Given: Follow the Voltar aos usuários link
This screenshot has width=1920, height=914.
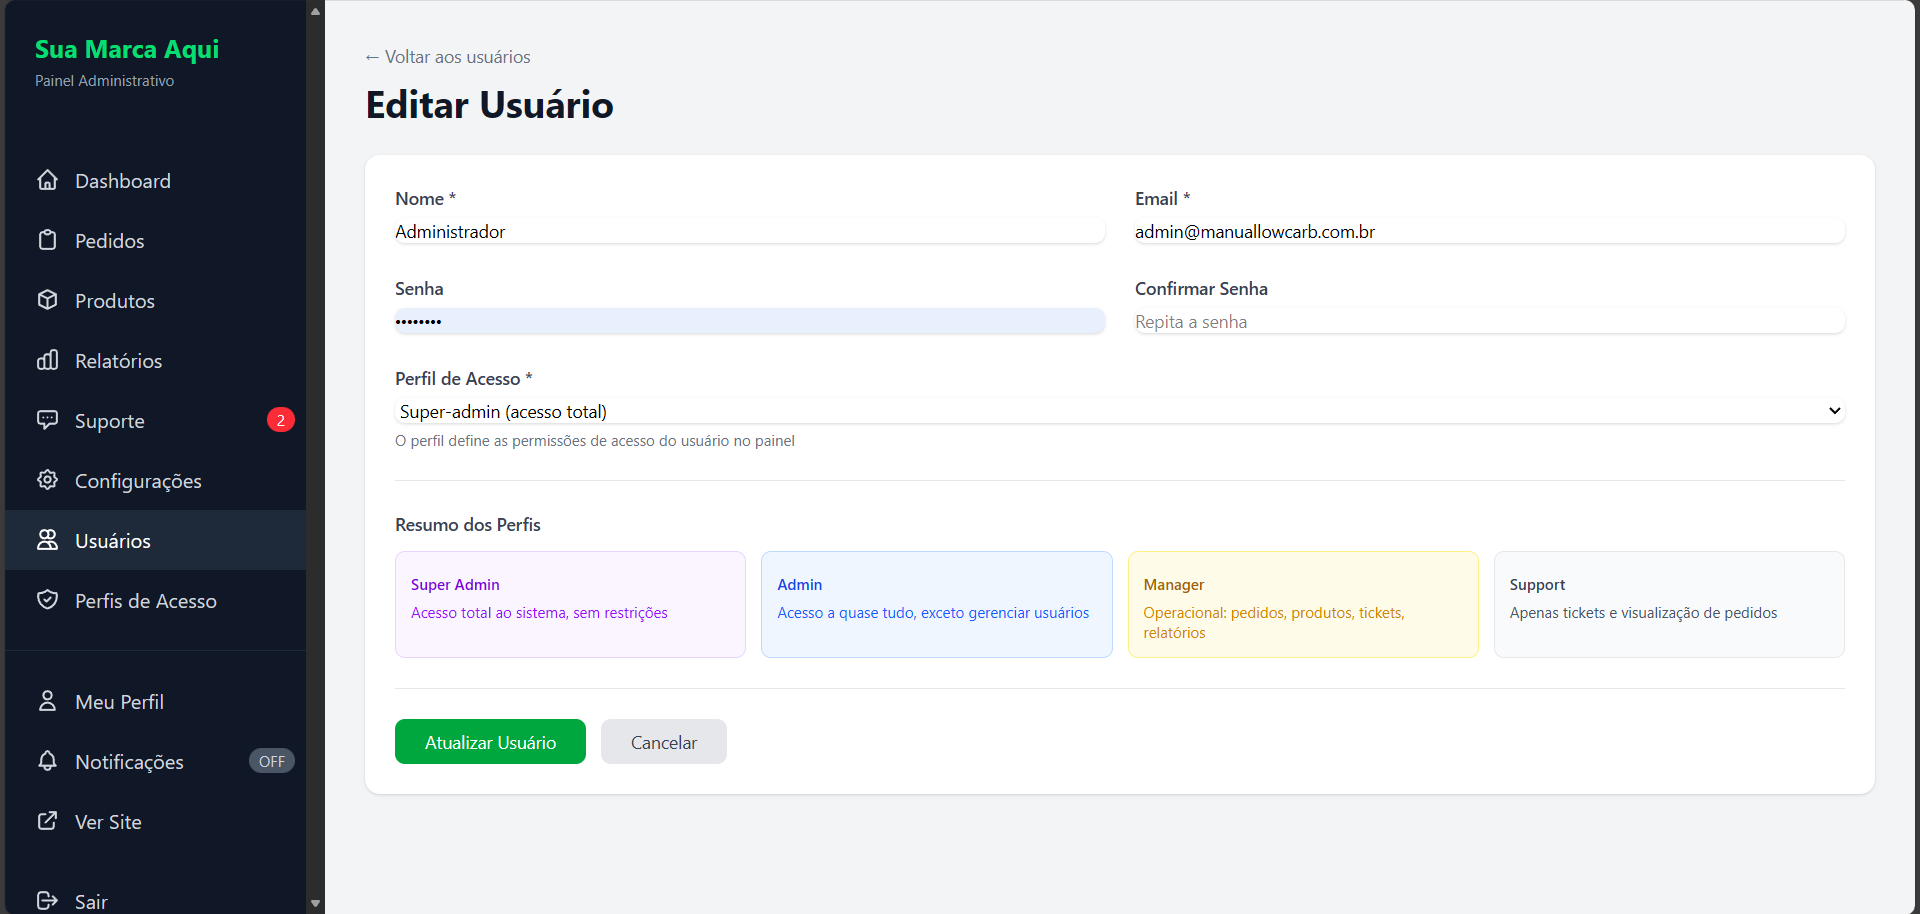Looking at the screenshot, I should tap(448, 57).
